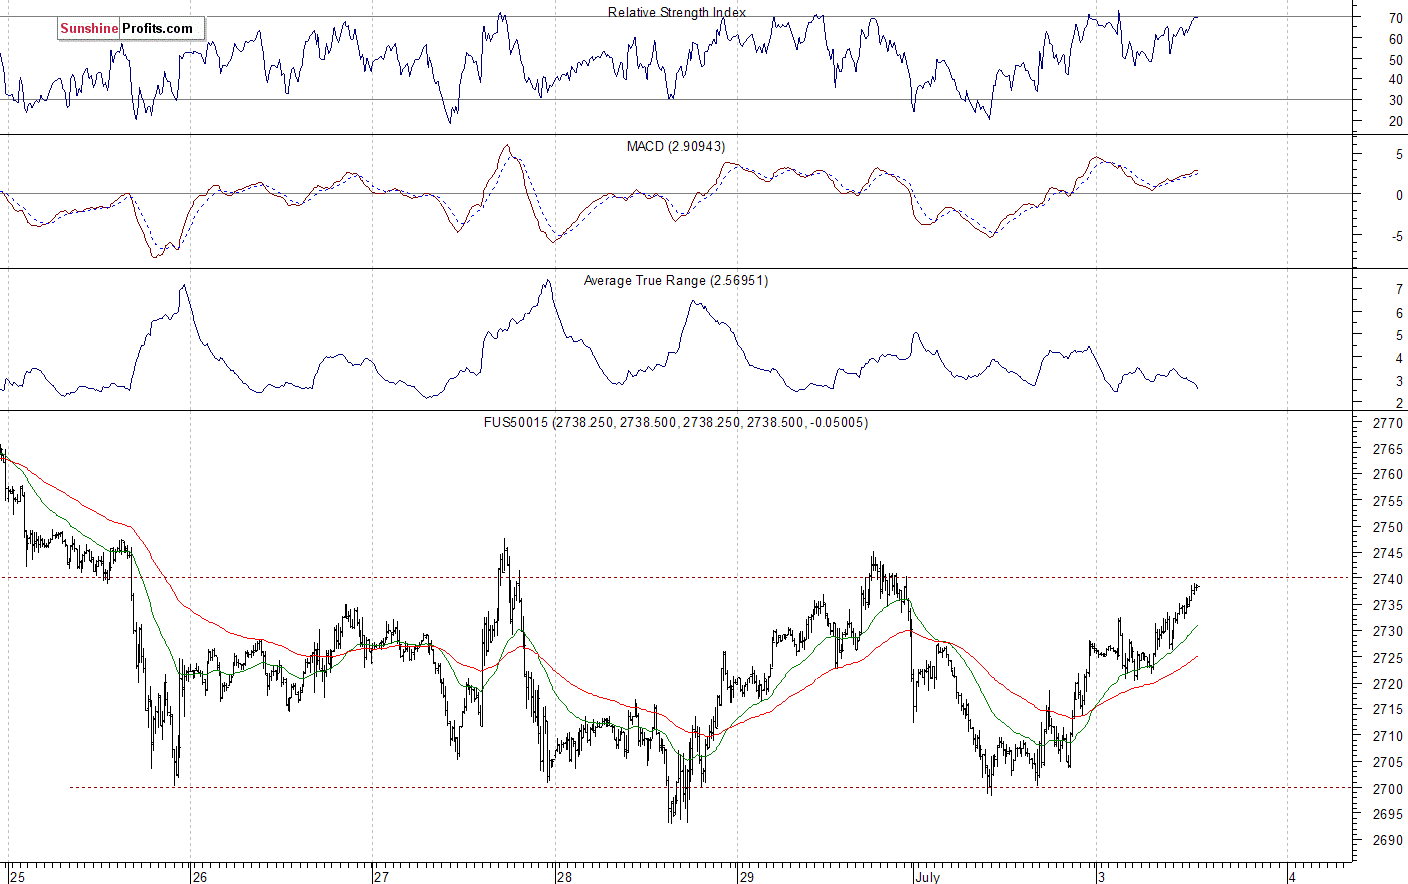Select the 26 date label on time axis
The width and height of the screenshot is (1408, 884).
pyautogui.click(x=200, y=877)
